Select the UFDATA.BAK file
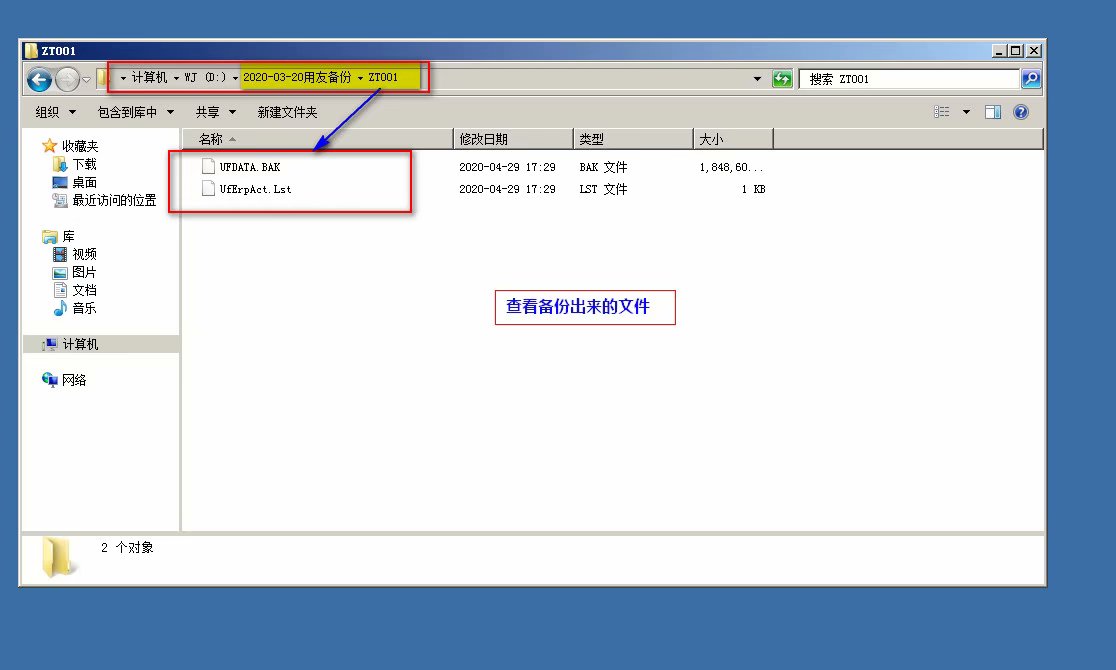 coord(249,167)
